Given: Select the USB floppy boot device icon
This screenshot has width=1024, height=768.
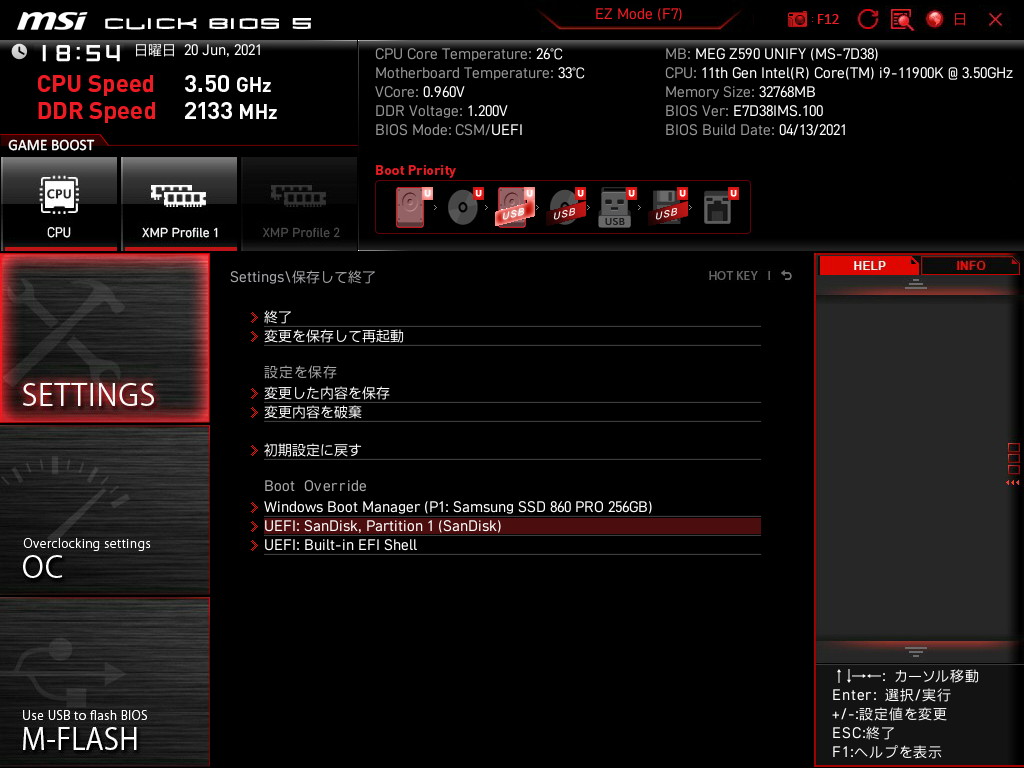Looking at the screenshot, I should (x=667, y=207).
